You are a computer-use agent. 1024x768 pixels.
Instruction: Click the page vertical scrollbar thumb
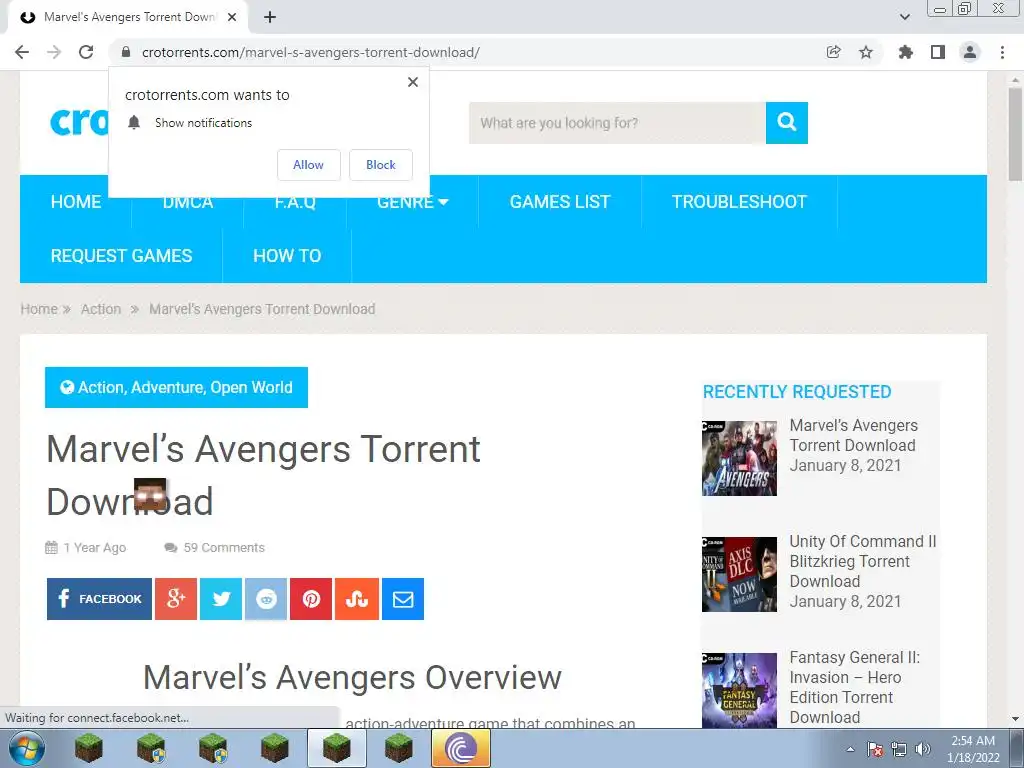[x=1015, y=134]
